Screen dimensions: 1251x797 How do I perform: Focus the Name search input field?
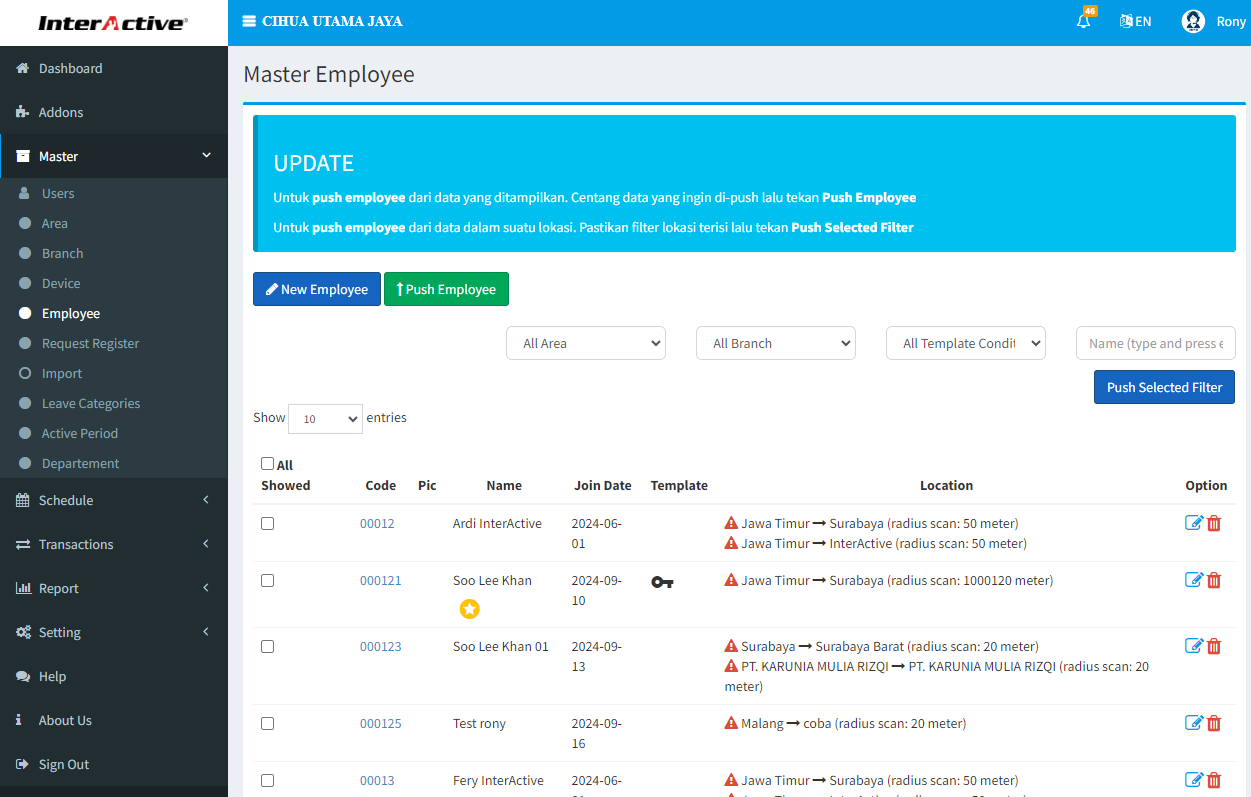click(1155, 343)
